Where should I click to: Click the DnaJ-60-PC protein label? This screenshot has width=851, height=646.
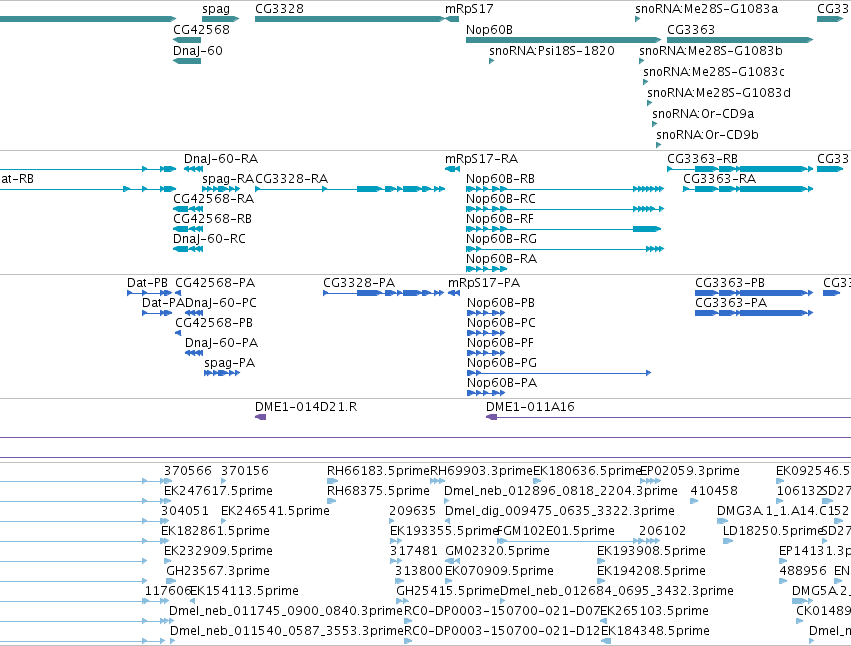(x=220, y=303)
